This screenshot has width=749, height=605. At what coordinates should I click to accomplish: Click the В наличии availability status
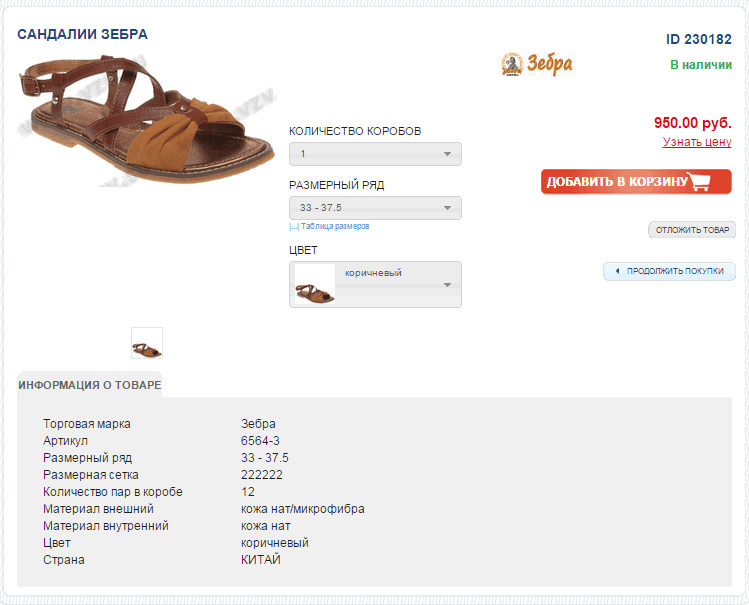(x=701, y=65)
